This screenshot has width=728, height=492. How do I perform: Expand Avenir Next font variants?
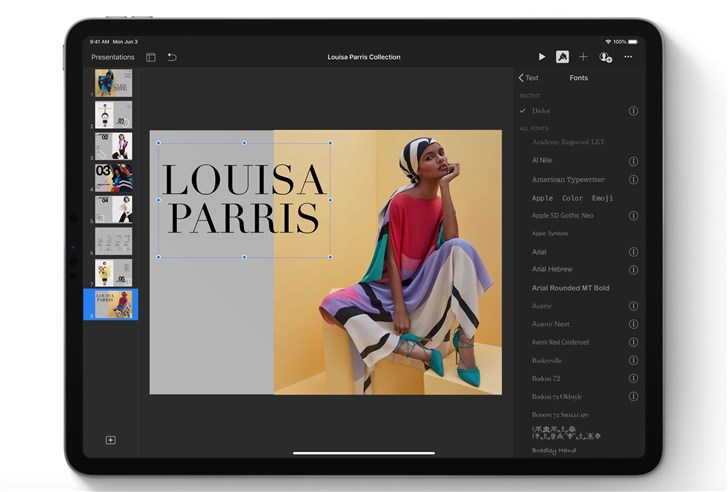click(x=633, y=324)
